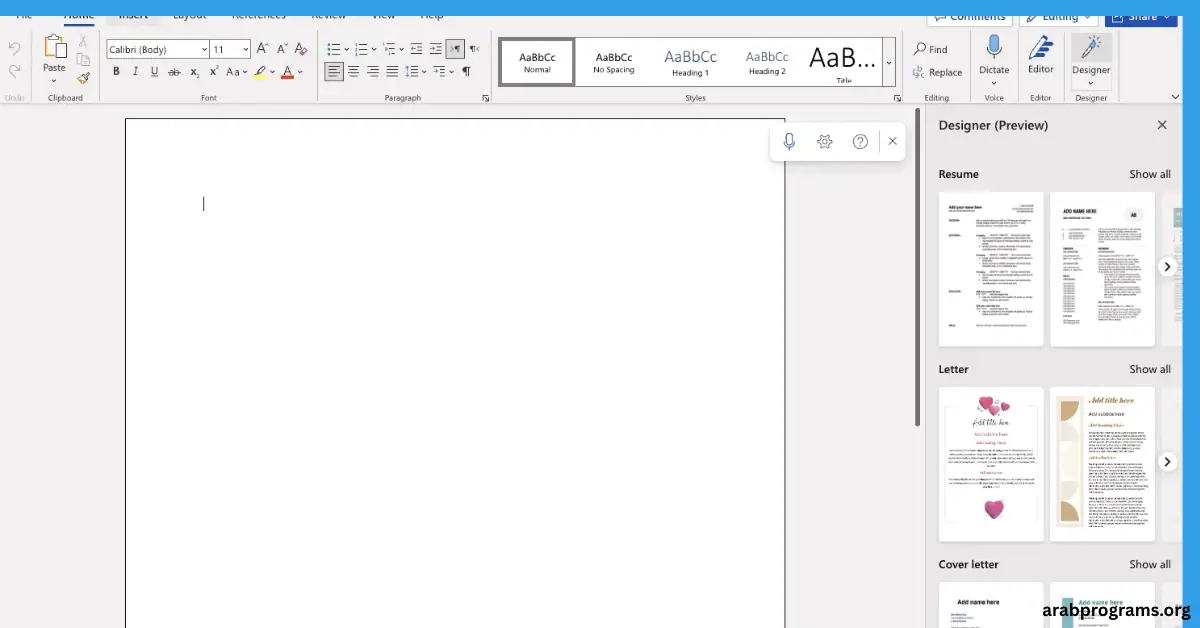Open Paragraph settings dialog launcher
Screen dimensions: 1200x628
[x=486, y=98]
